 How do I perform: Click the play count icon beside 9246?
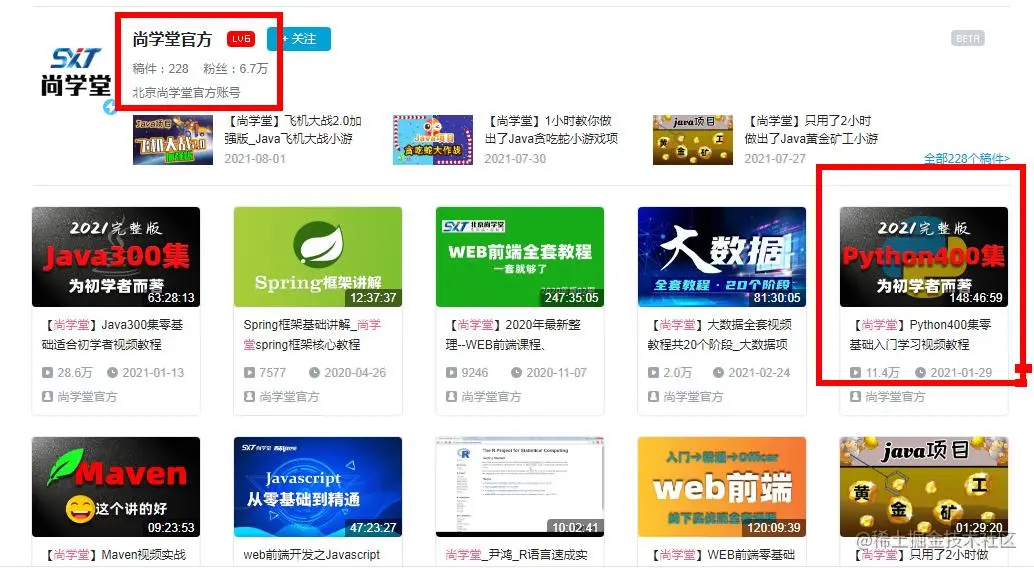451,373
